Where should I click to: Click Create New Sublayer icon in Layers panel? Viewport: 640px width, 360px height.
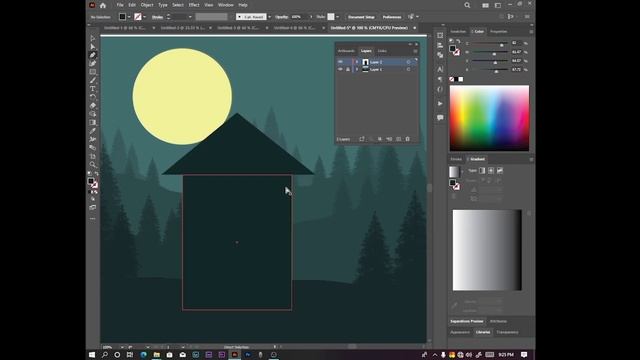tap(389, 139)
